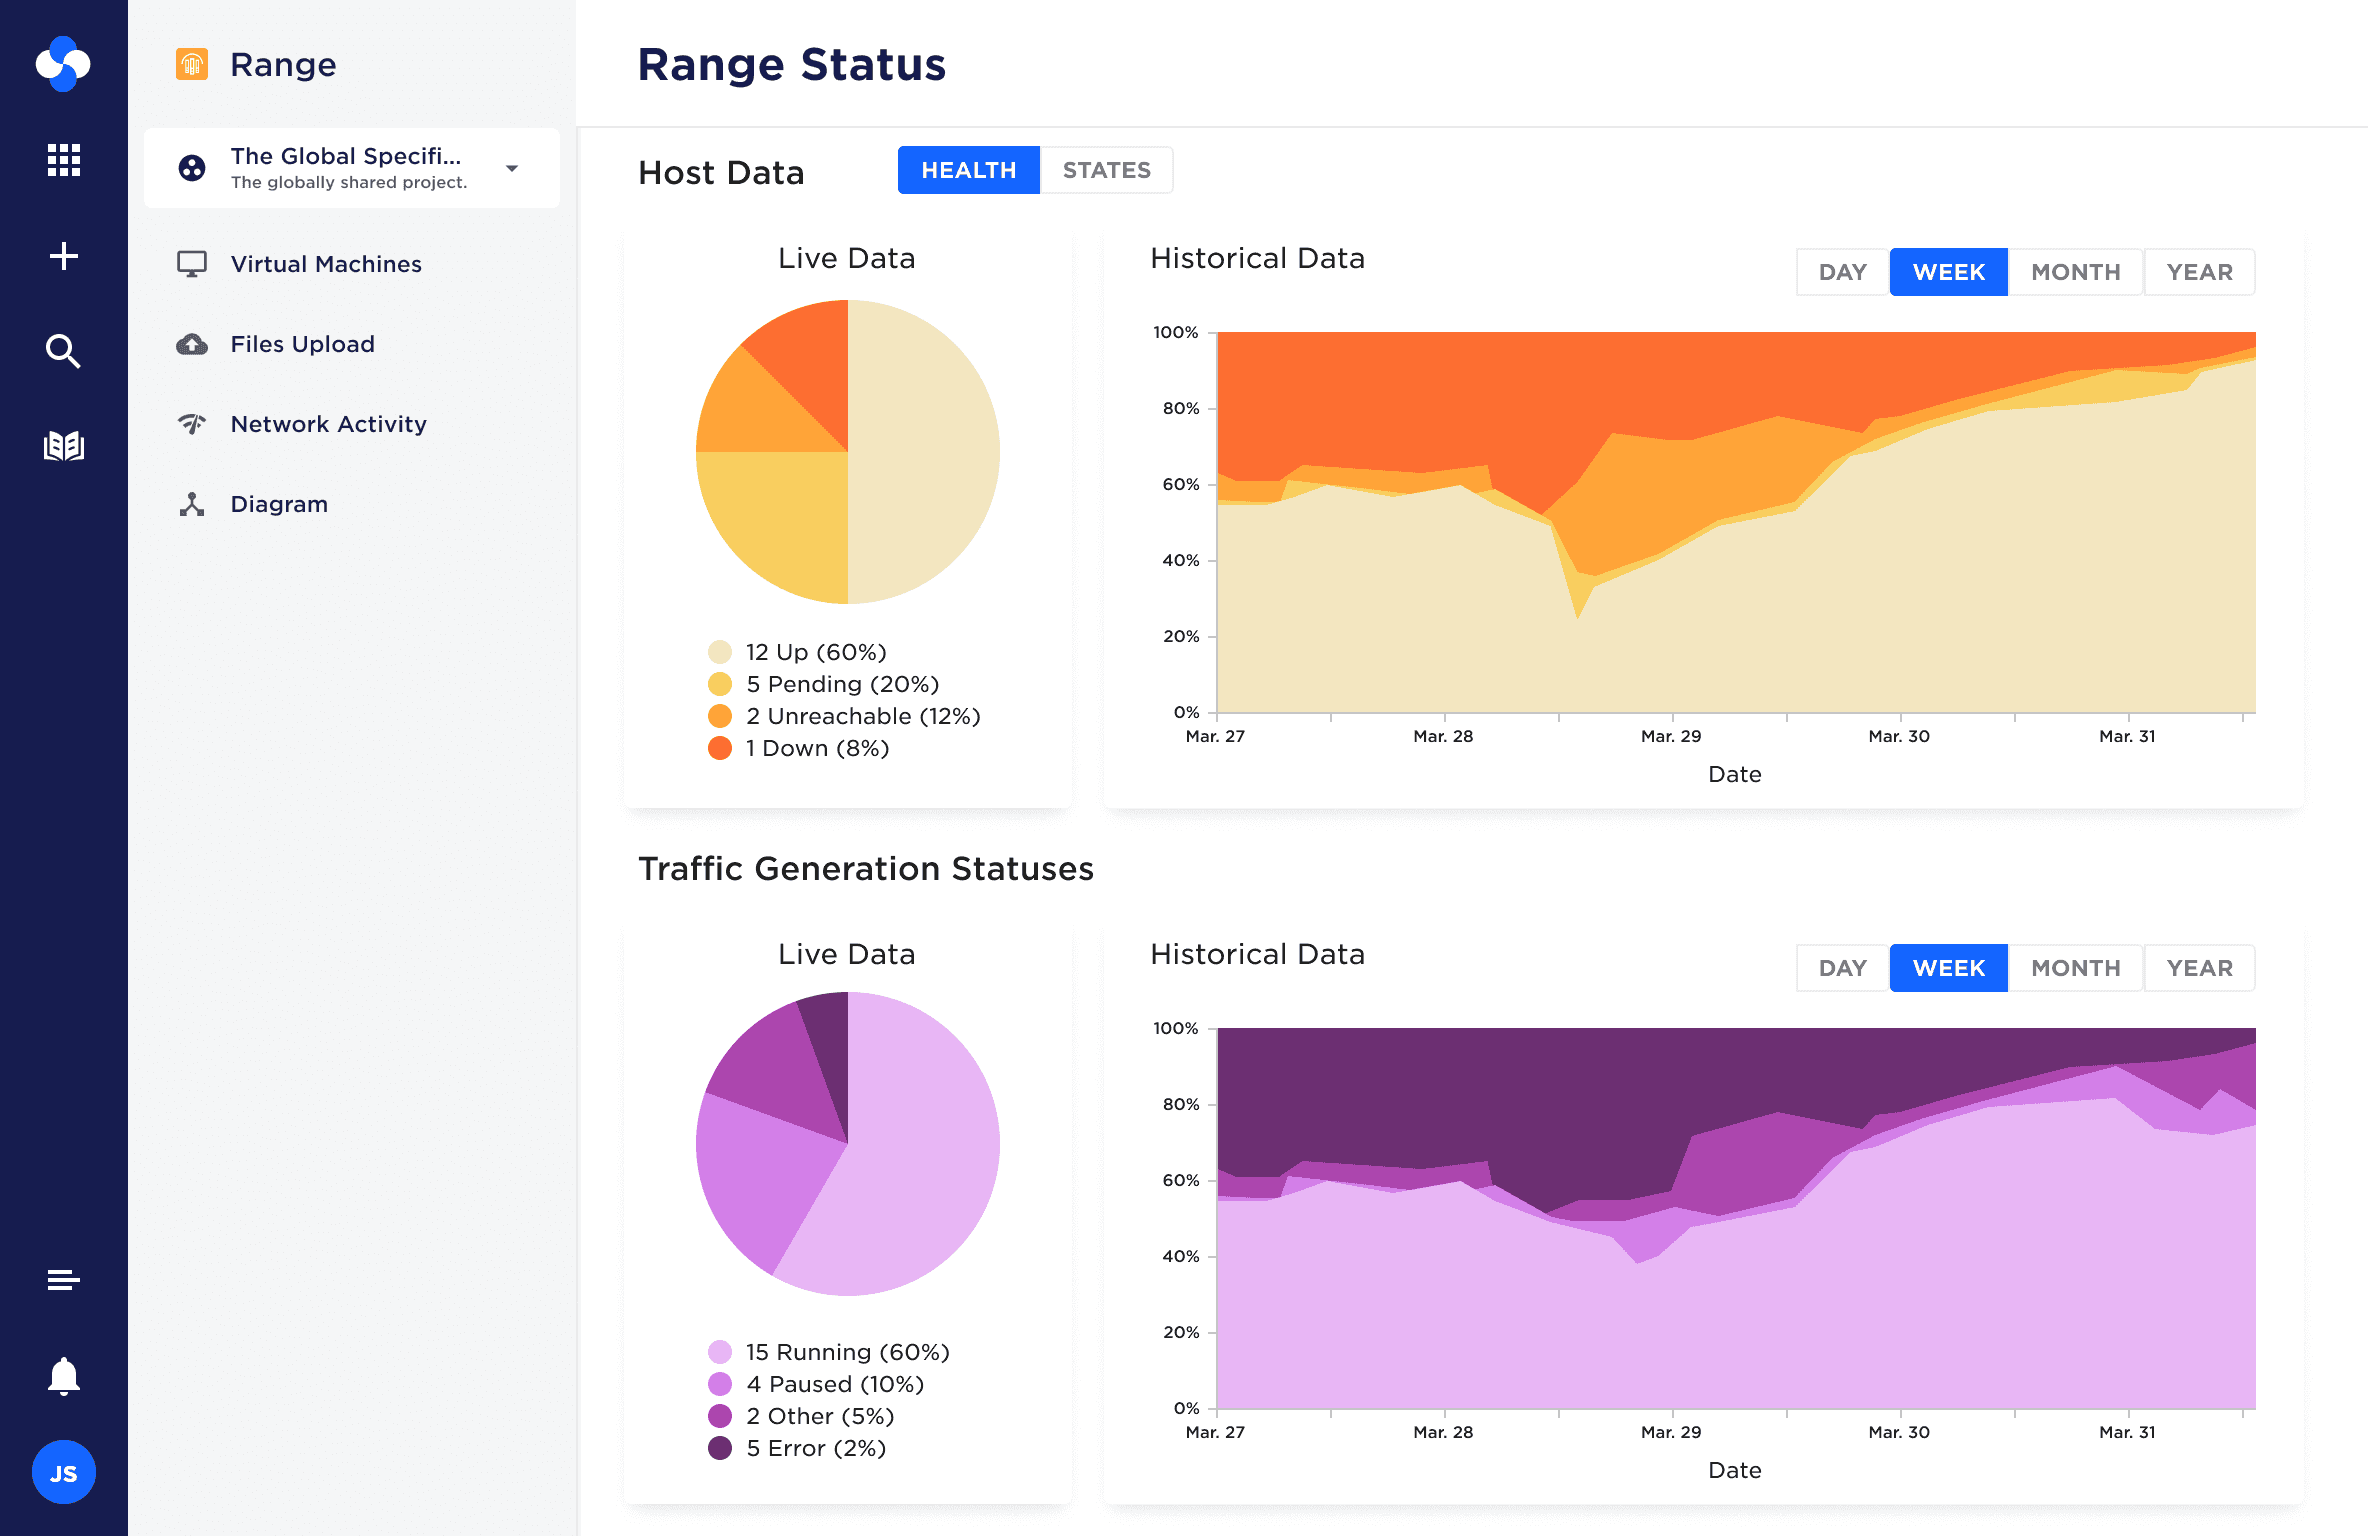Set Traffic historical data to DAY
Viewport: 2368px width, 1536px height.
tap(1842, 968)
